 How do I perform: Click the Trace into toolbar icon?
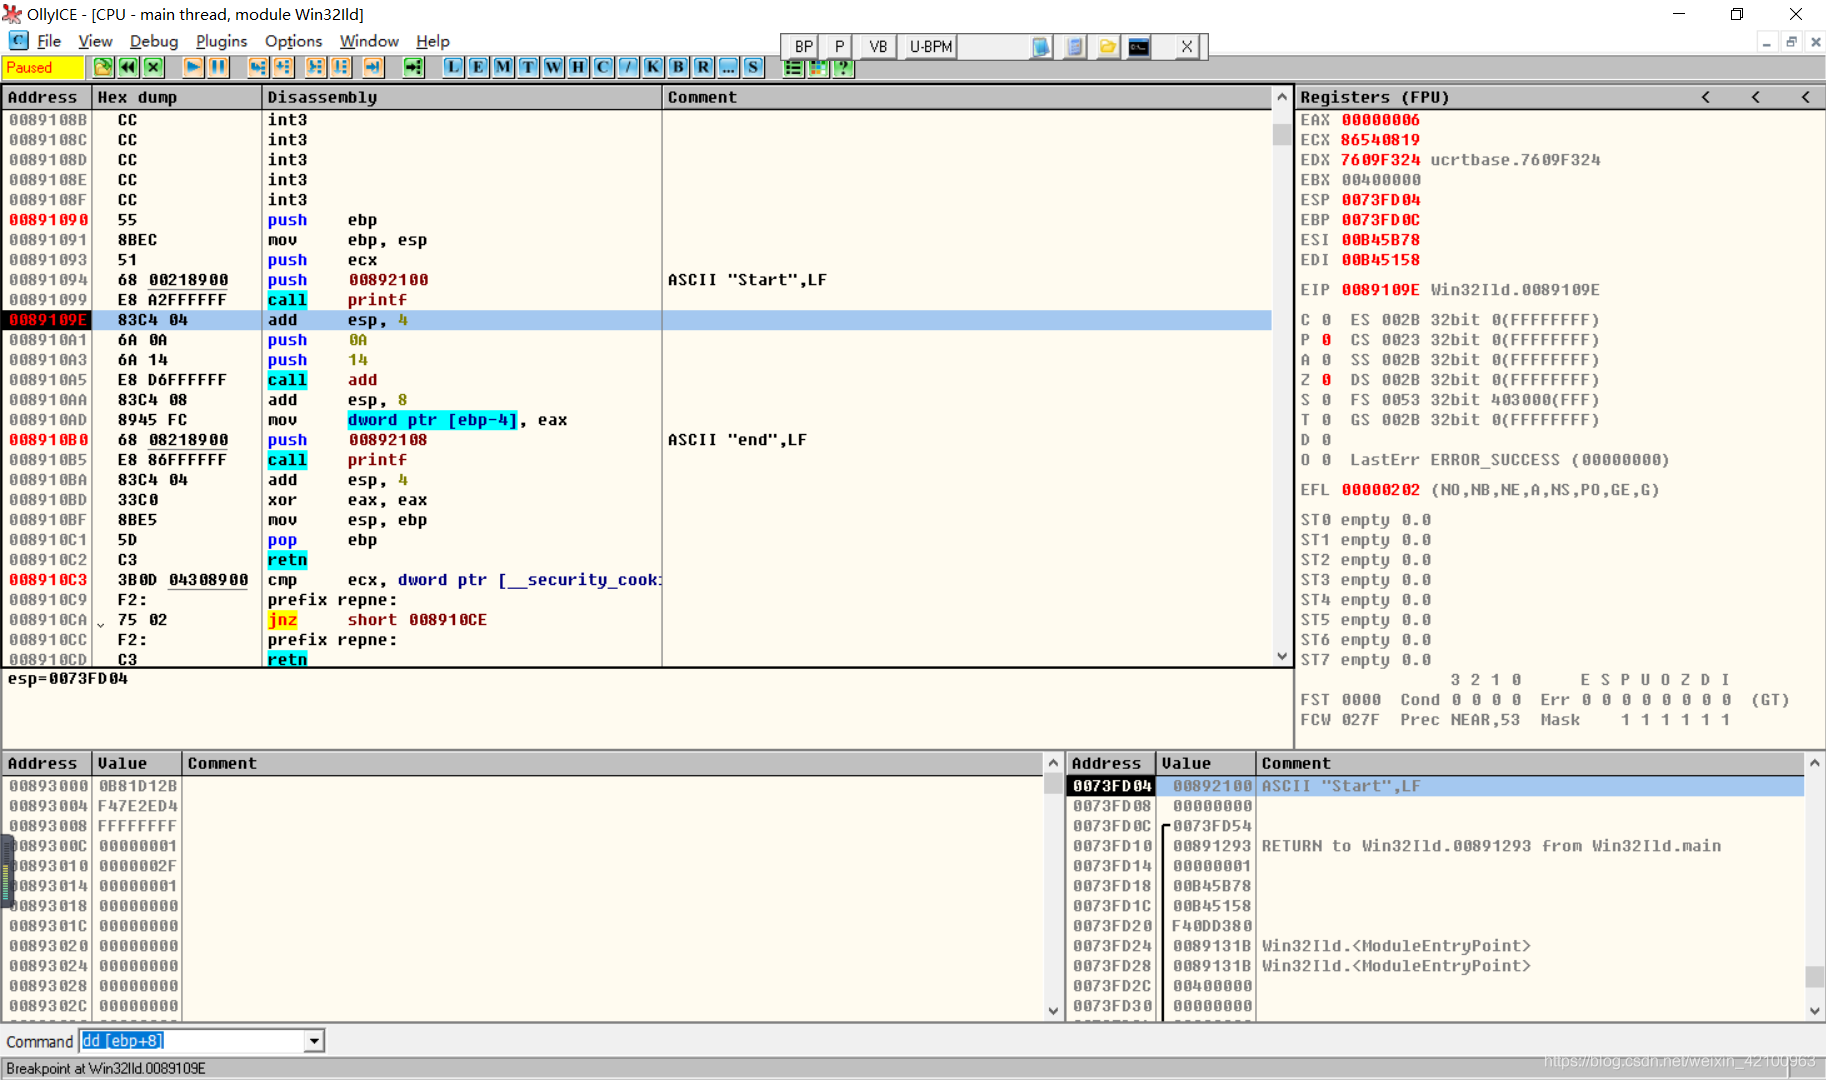316,67
